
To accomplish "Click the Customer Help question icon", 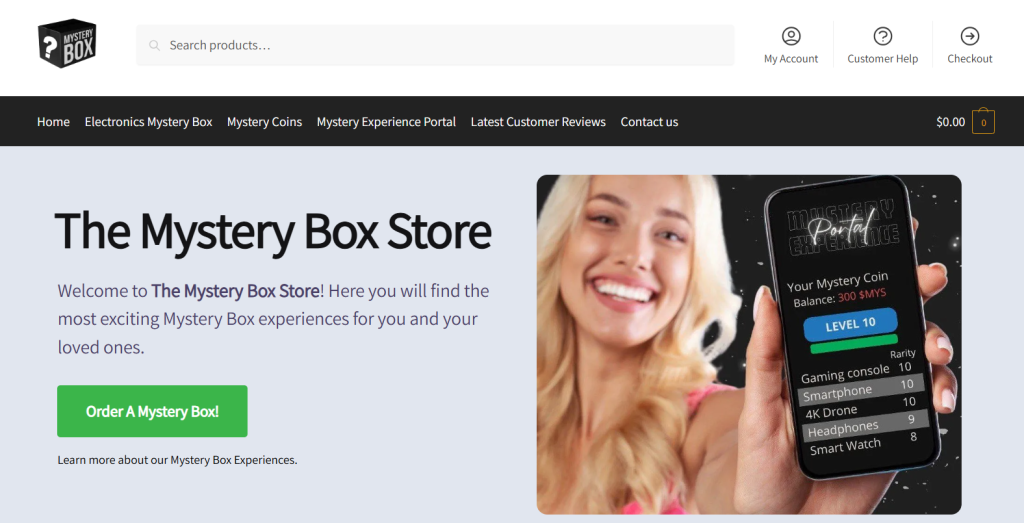I will [882, 36].
